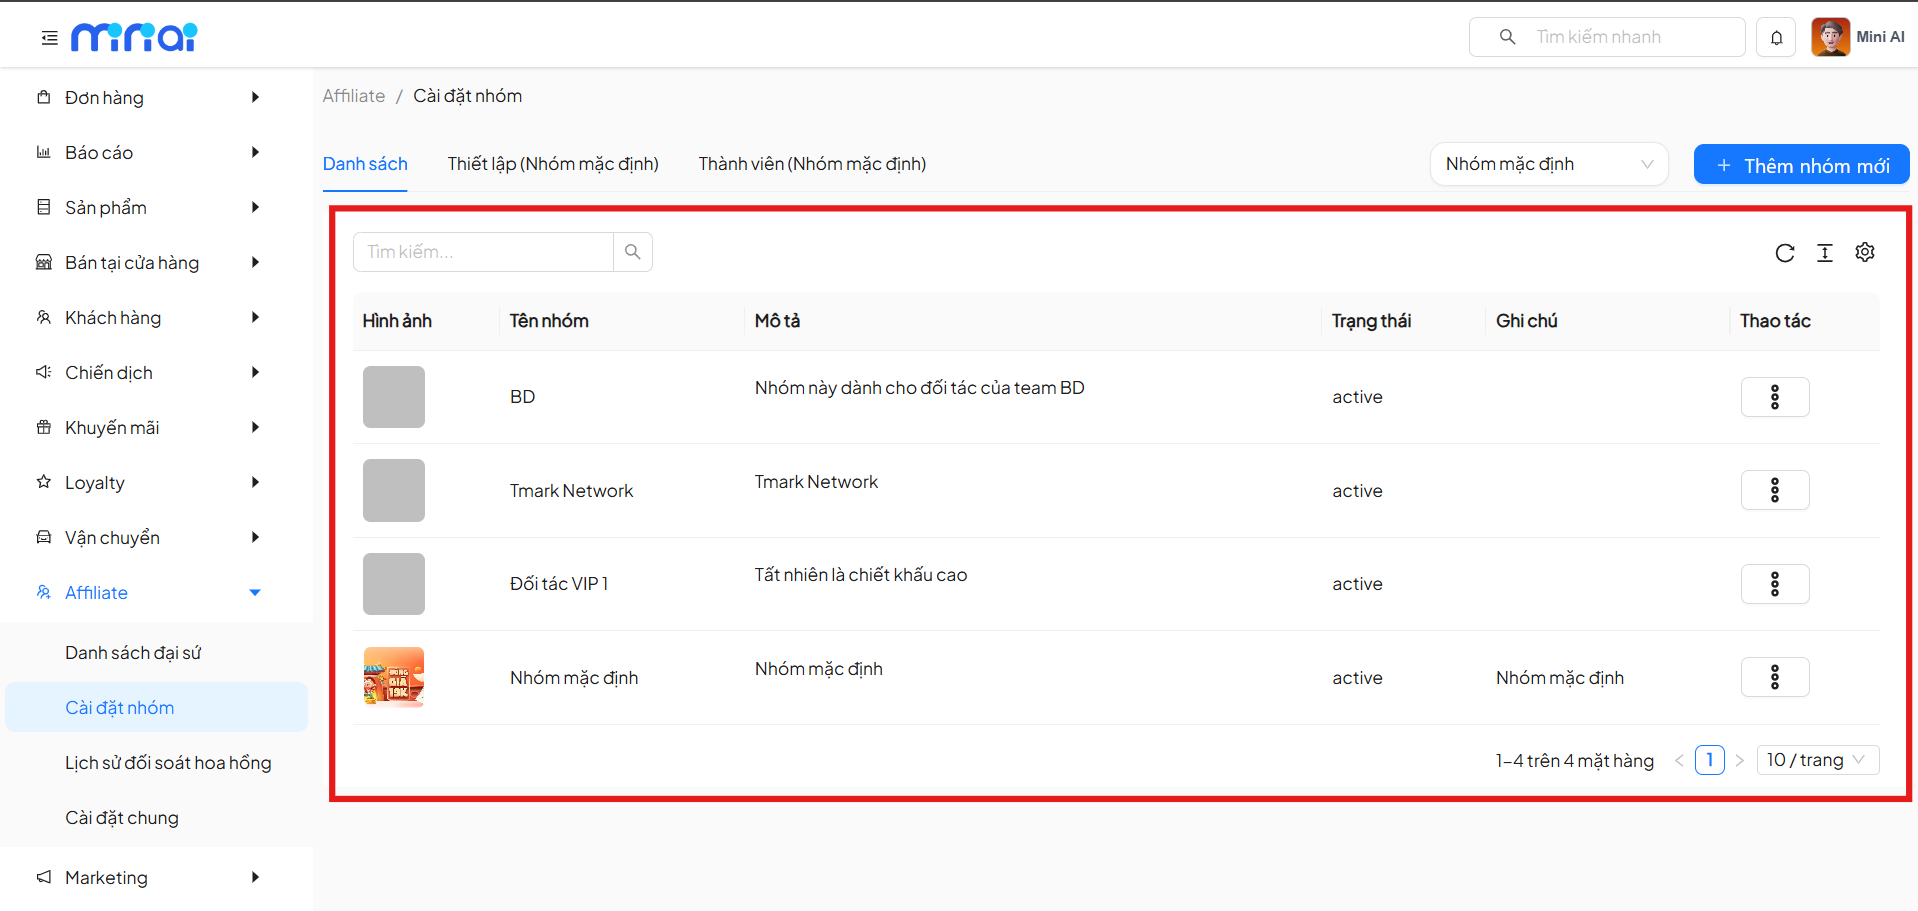Click the row height density icon
Viewport: 1918px width, 911px height.
(1824, 253)
